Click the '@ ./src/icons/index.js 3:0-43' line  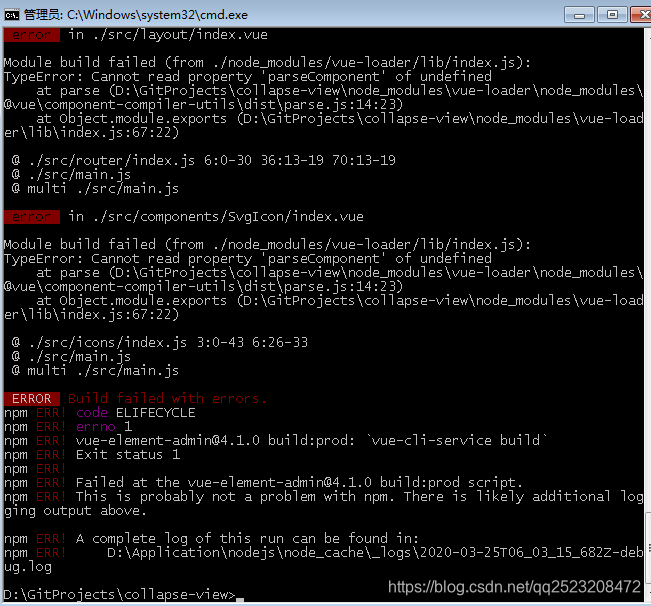point(160,342)
